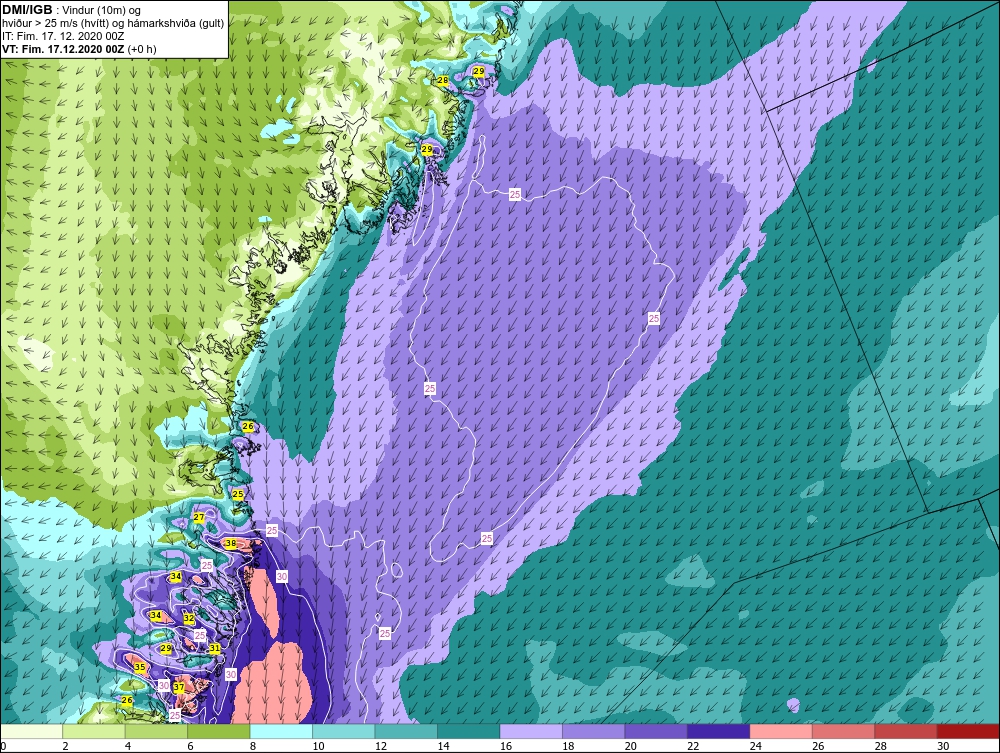Select the legend tick value 16
Screen dimensions: 1000x753
506,746
